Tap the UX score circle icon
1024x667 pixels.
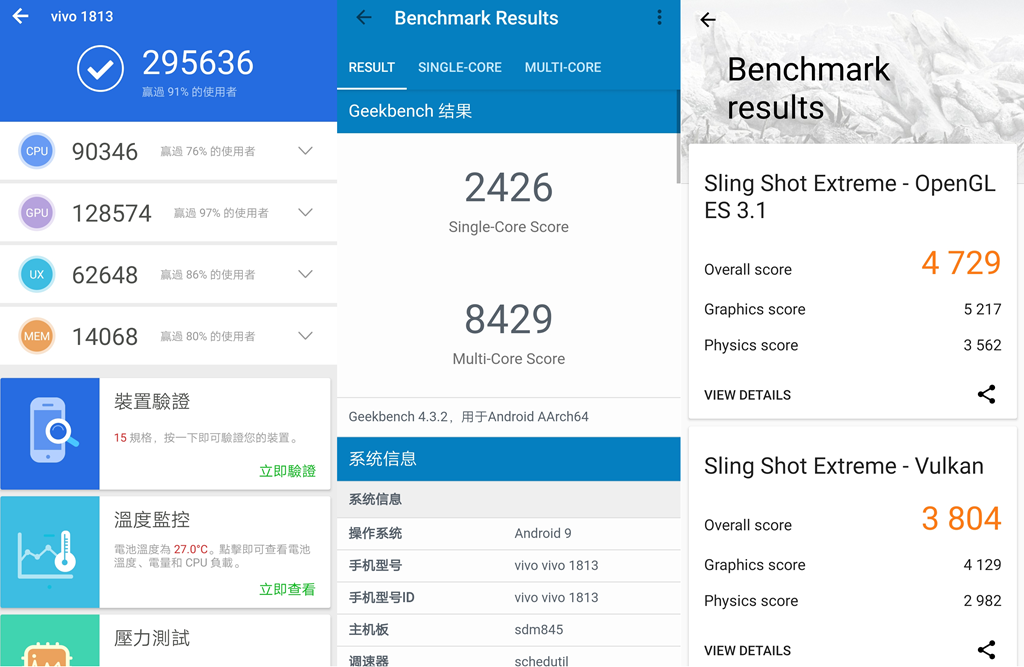tap(37, 275)
